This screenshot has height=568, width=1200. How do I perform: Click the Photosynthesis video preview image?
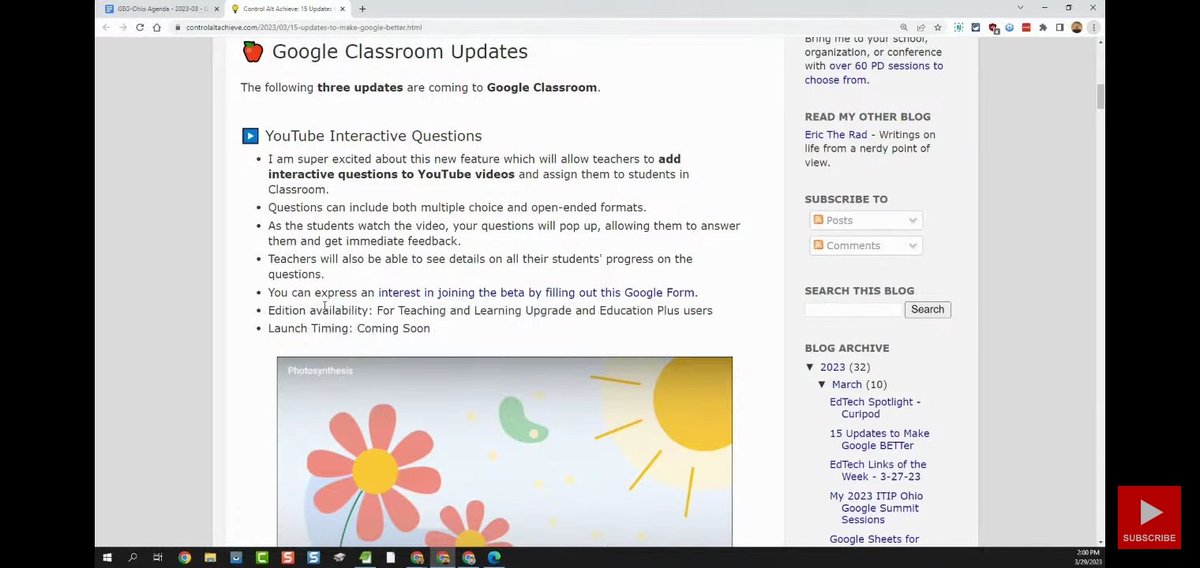(504, 452)
